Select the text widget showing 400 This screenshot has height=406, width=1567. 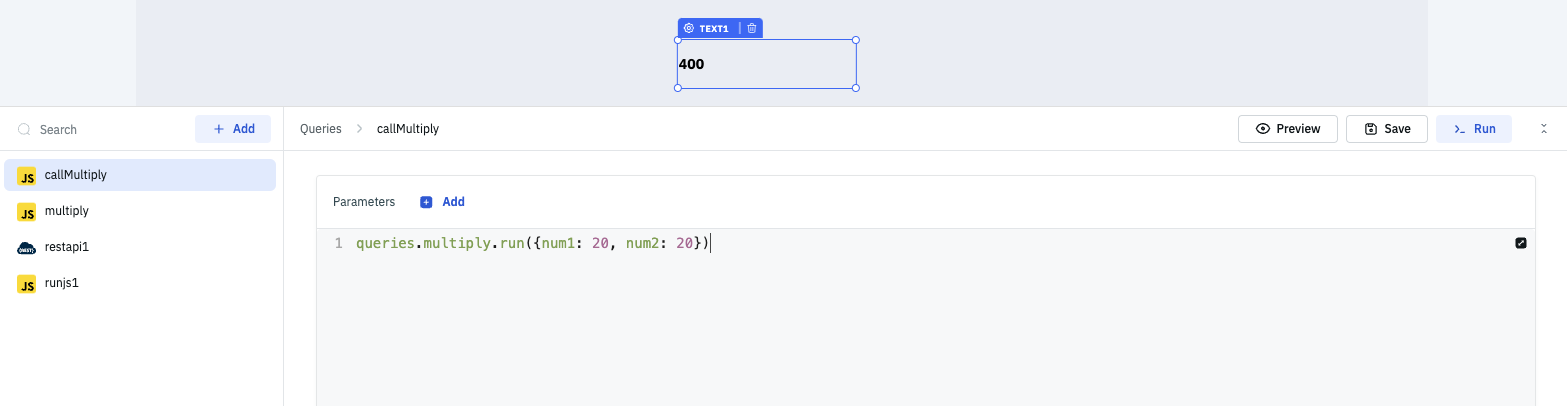point(766,64)
